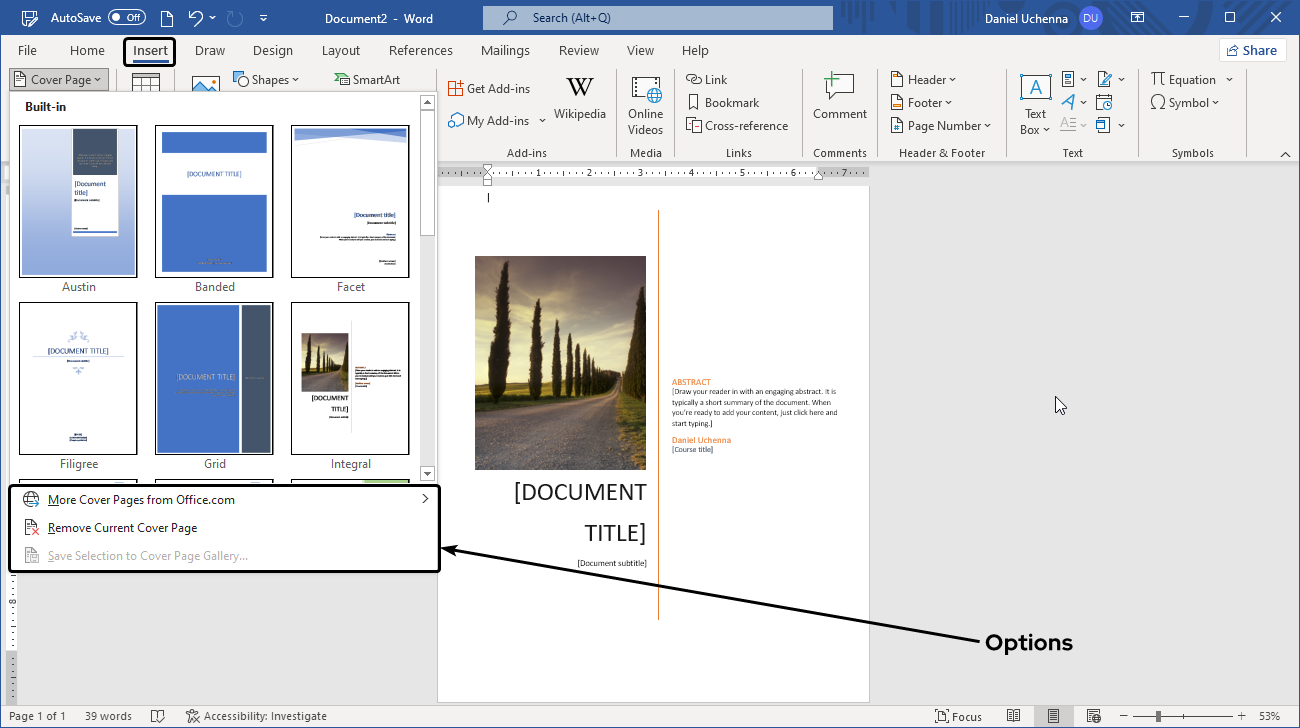The width and height of the screenshot is (1300, 728).
Task: Open the Text Box tool
Action: [1035, 105]
